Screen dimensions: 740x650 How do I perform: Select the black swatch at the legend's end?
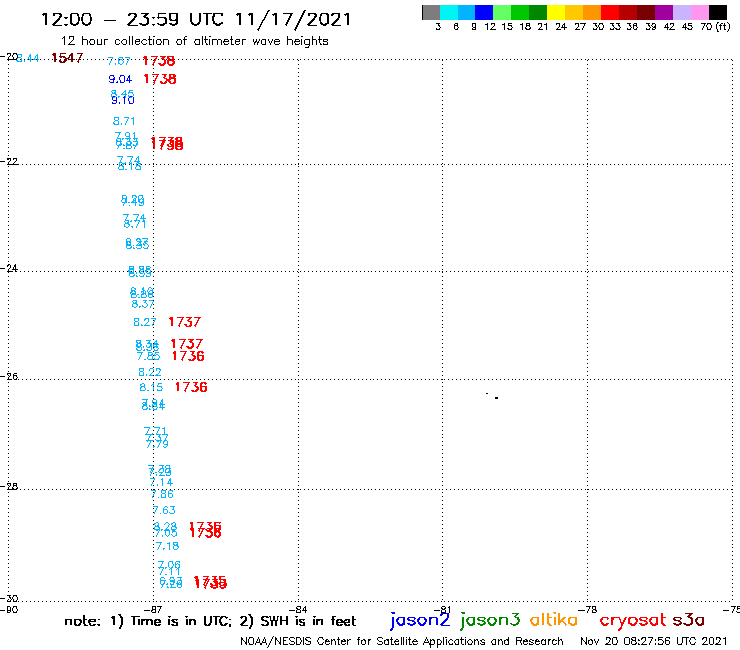[718, 12]
